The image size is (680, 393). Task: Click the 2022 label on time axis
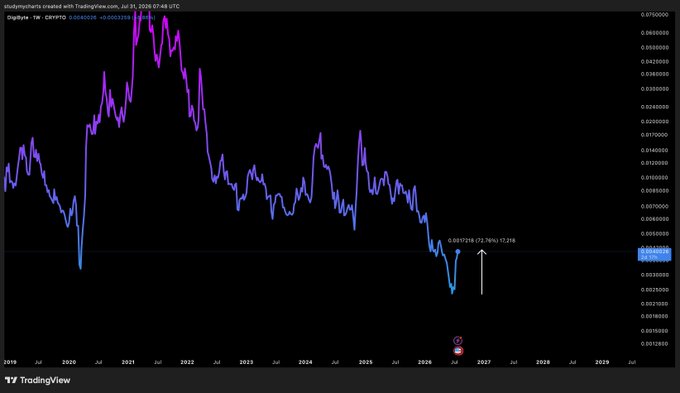(x=187, y=362)
